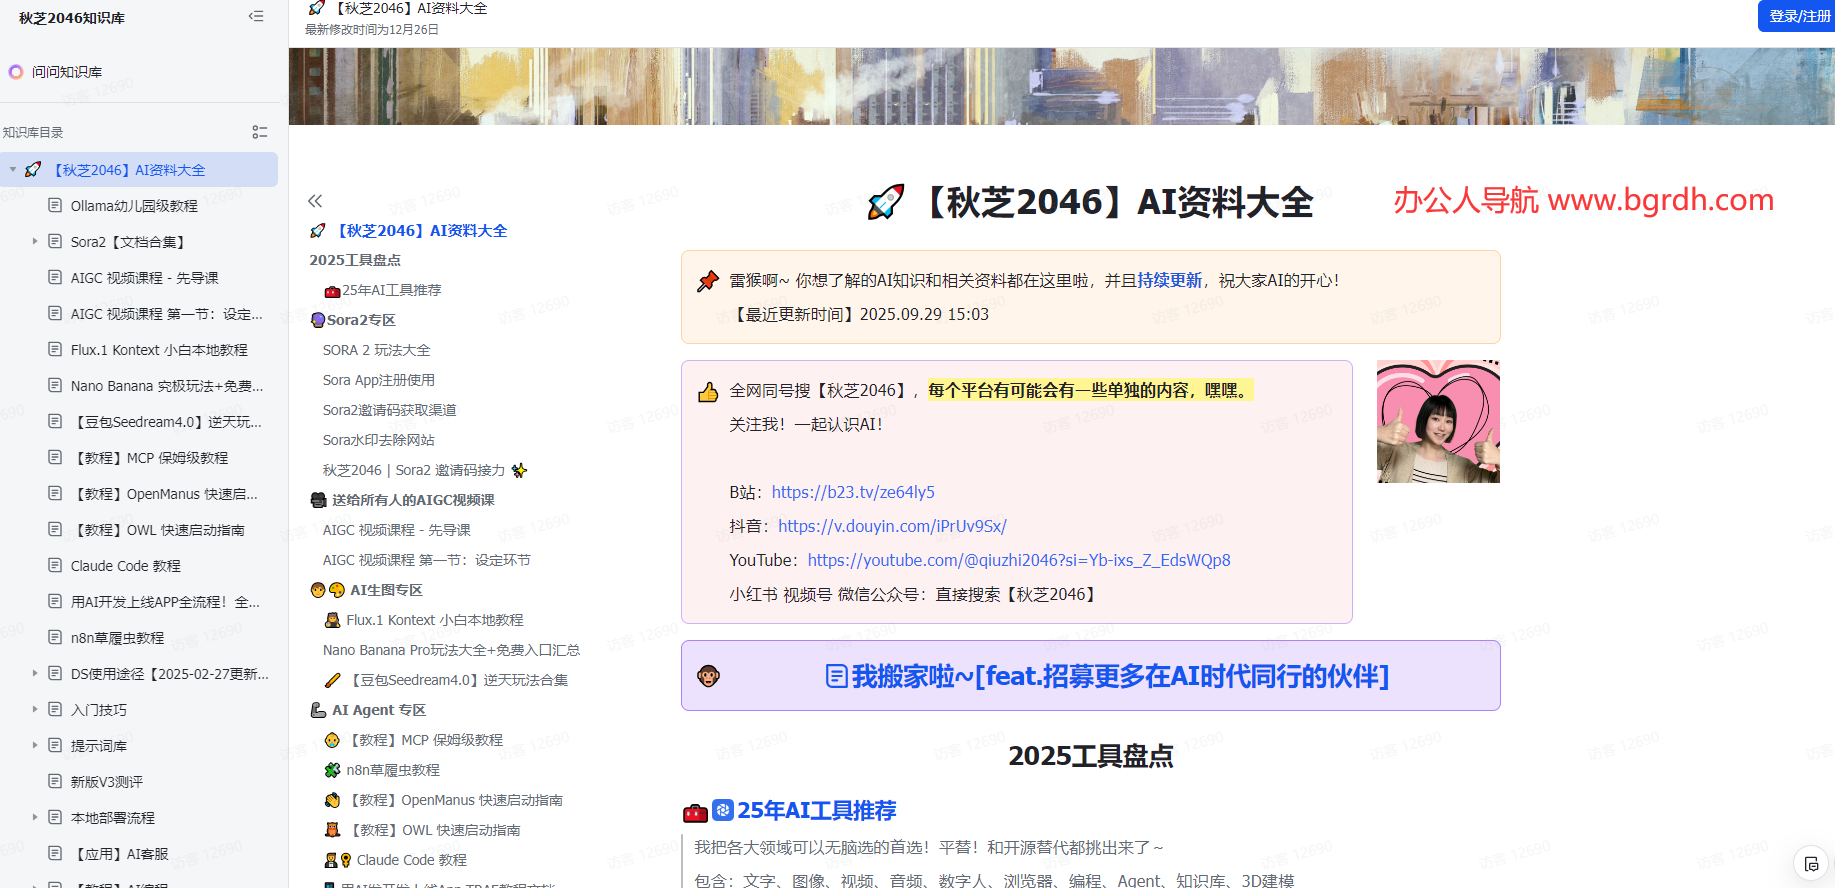Image resolution: width=1835 pixels, height=888 pixels.
Task: Expand the Sora2【文档合集】 folder
Action: coord(35,241)
